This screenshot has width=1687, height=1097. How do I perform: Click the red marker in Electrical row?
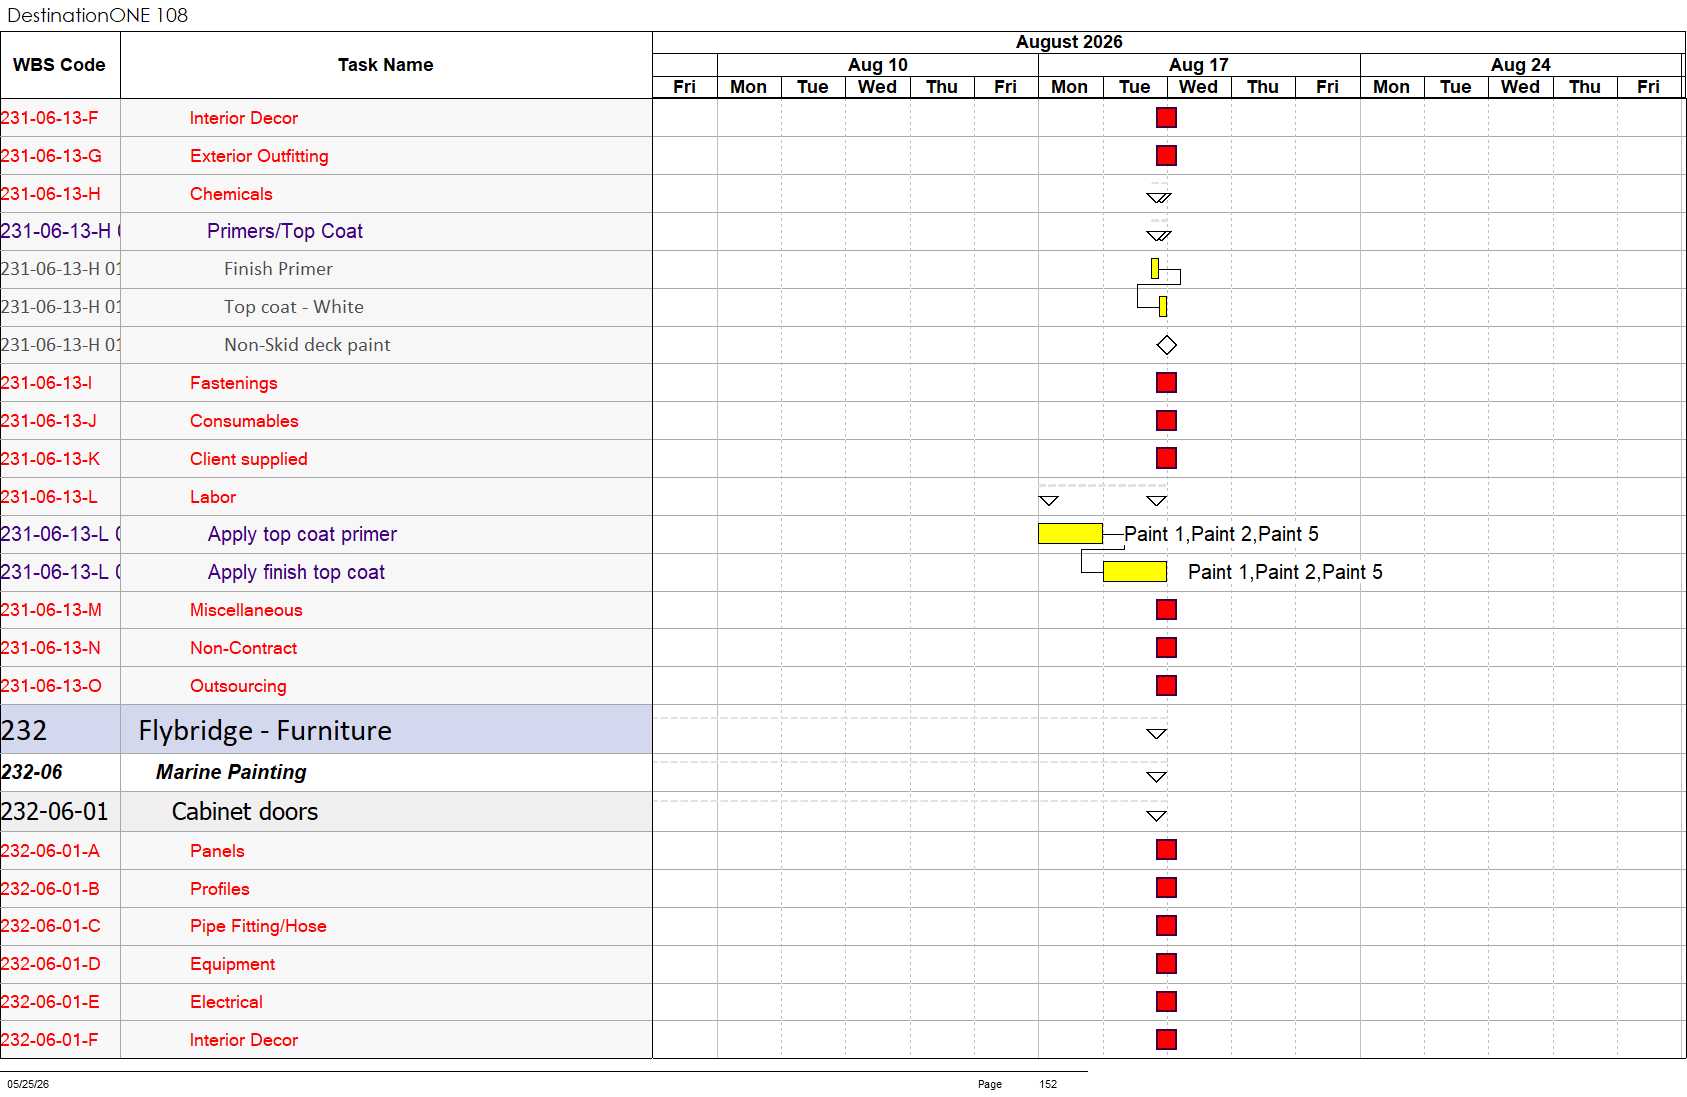(1166, 1002)
